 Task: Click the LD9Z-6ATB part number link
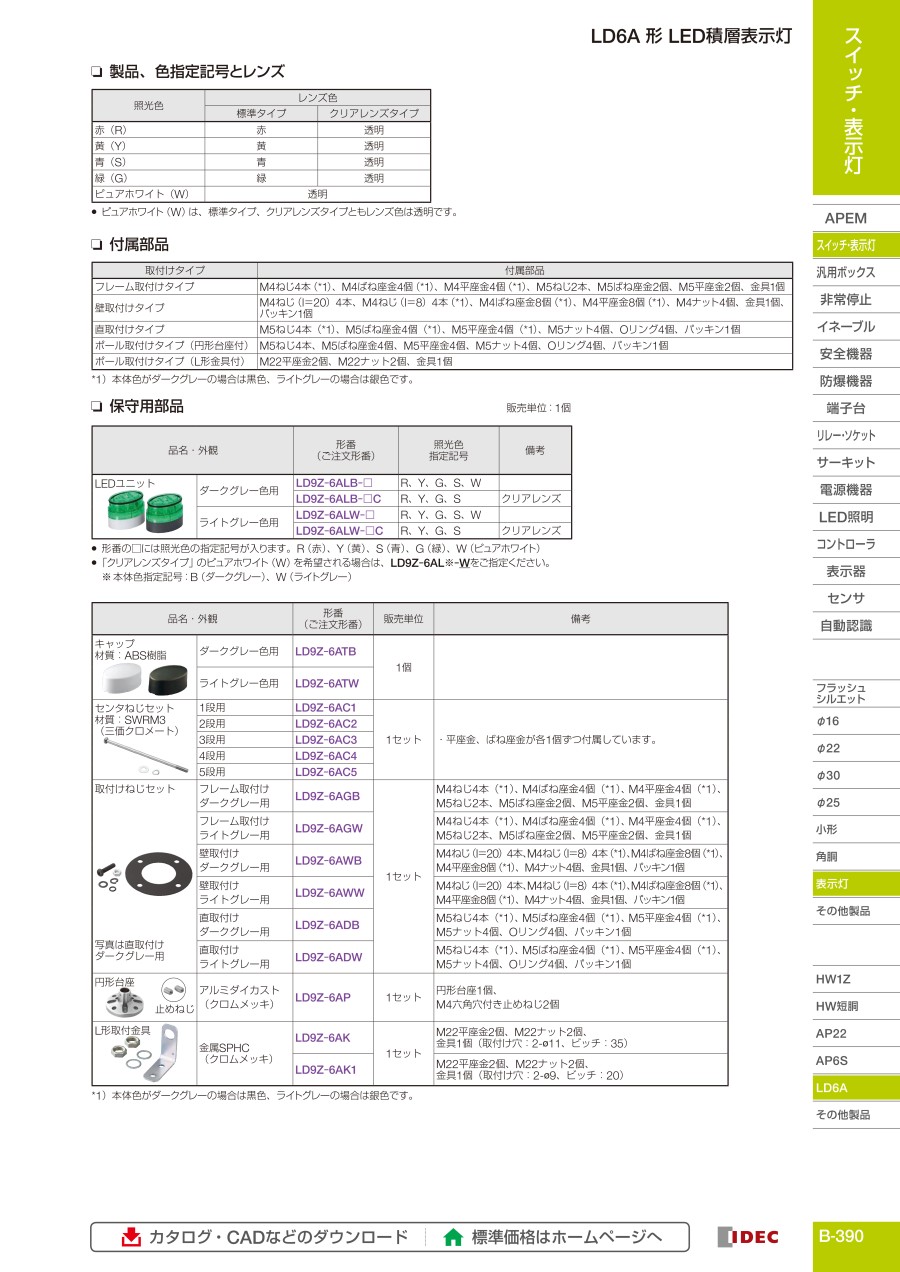pos(326,651)
